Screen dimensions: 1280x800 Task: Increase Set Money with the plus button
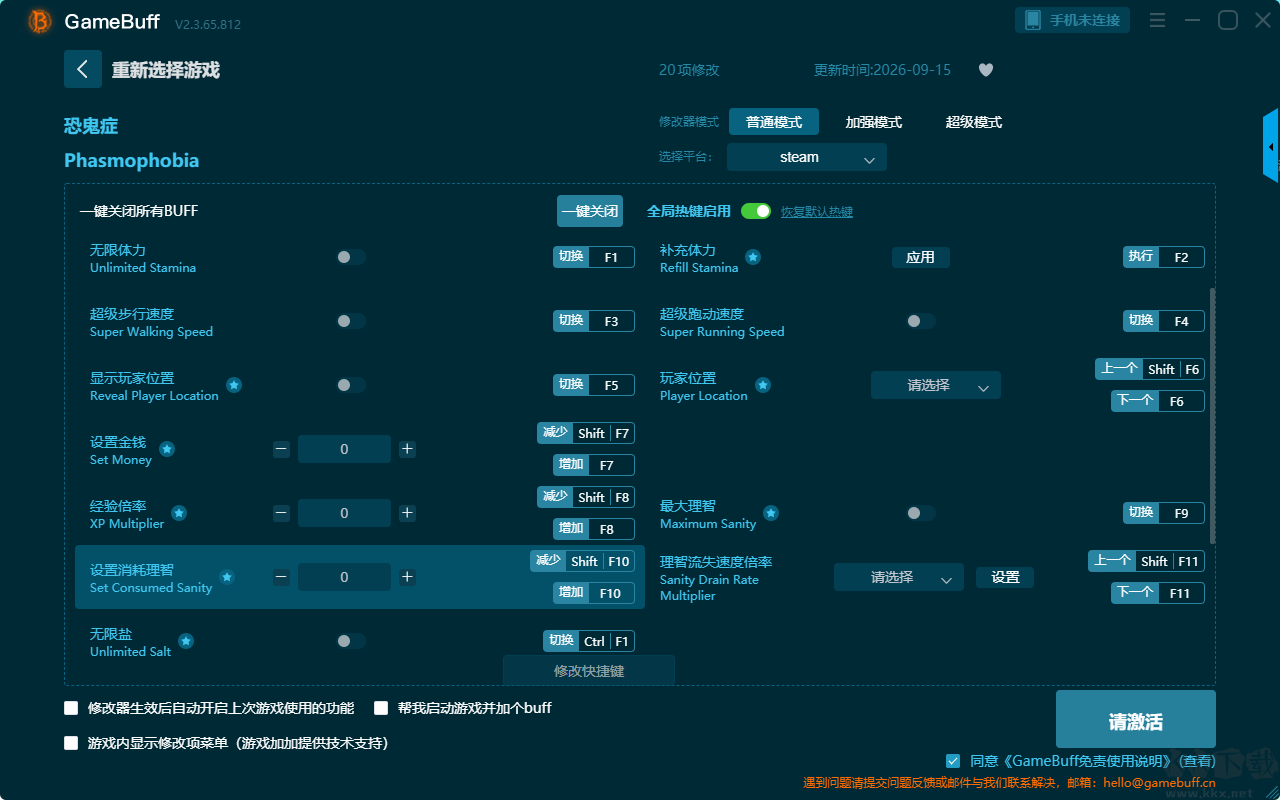(407, 449)
